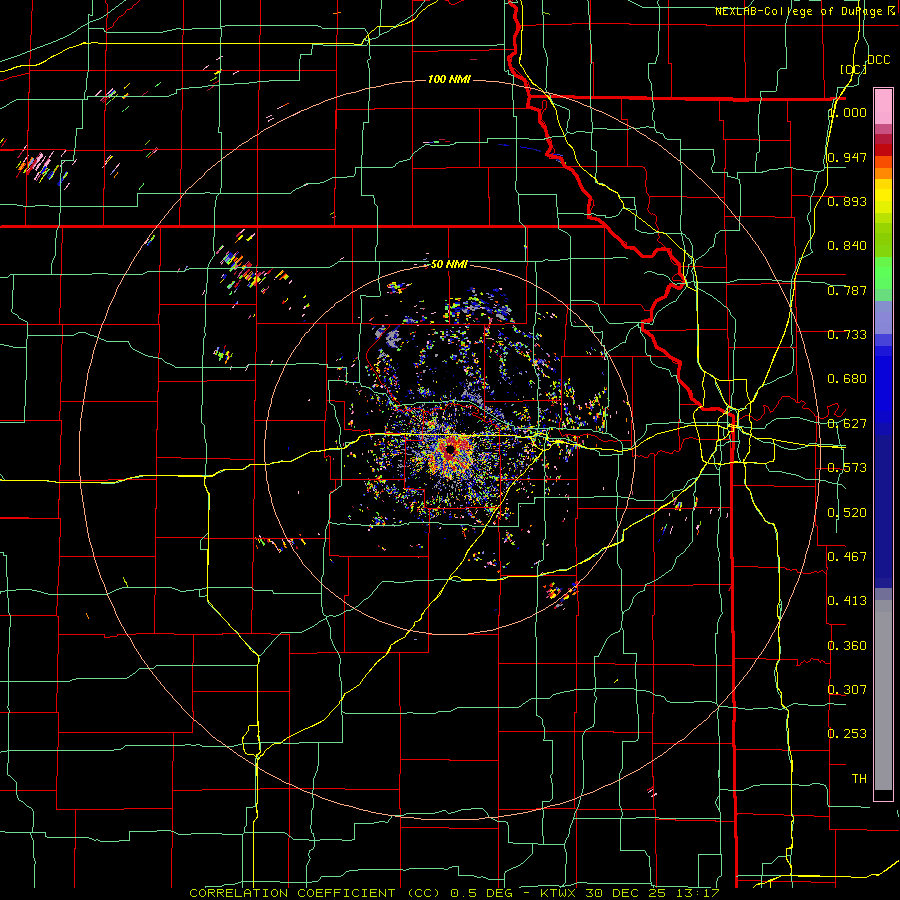Select the 0.413 scale label
The image size is (900, 900).
[847, 601]
